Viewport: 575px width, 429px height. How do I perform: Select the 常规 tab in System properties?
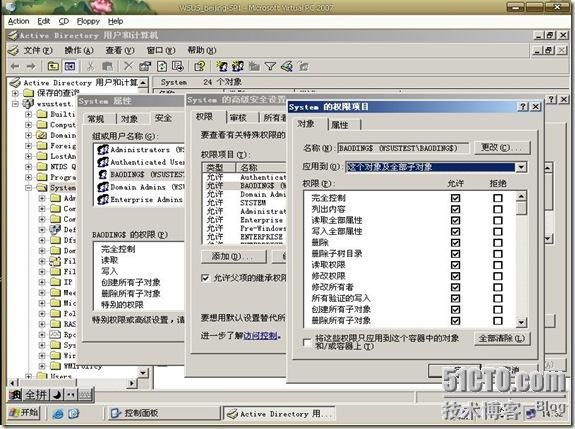pos(96,119)
